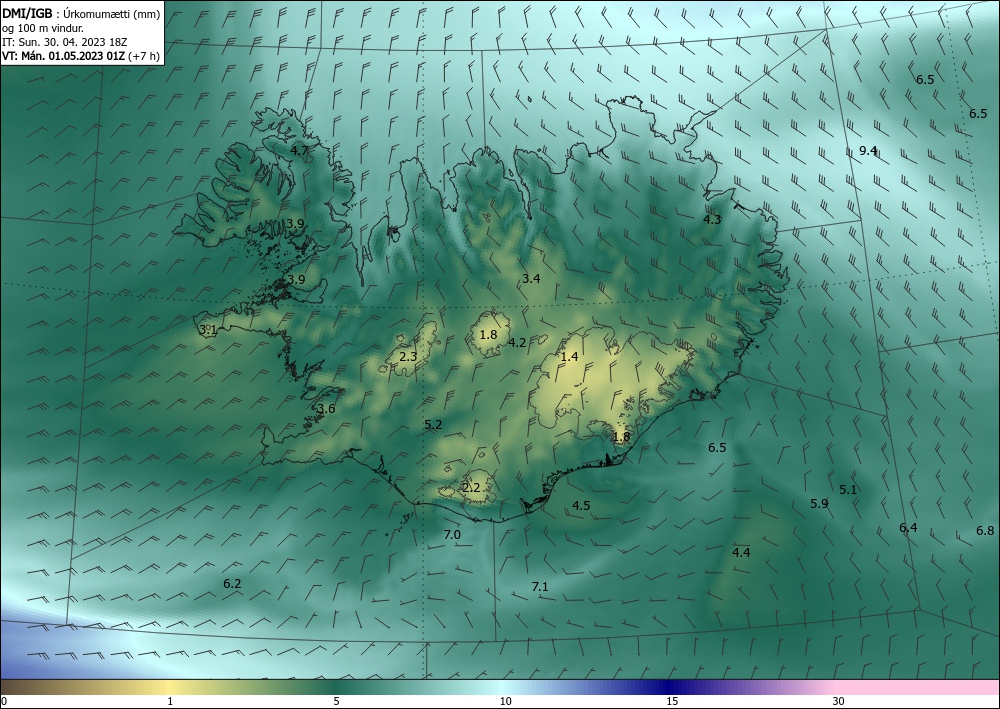Select the '5' label on the color scale
1000x709 pixels.
pyautogui.click(x=336, y=701)
